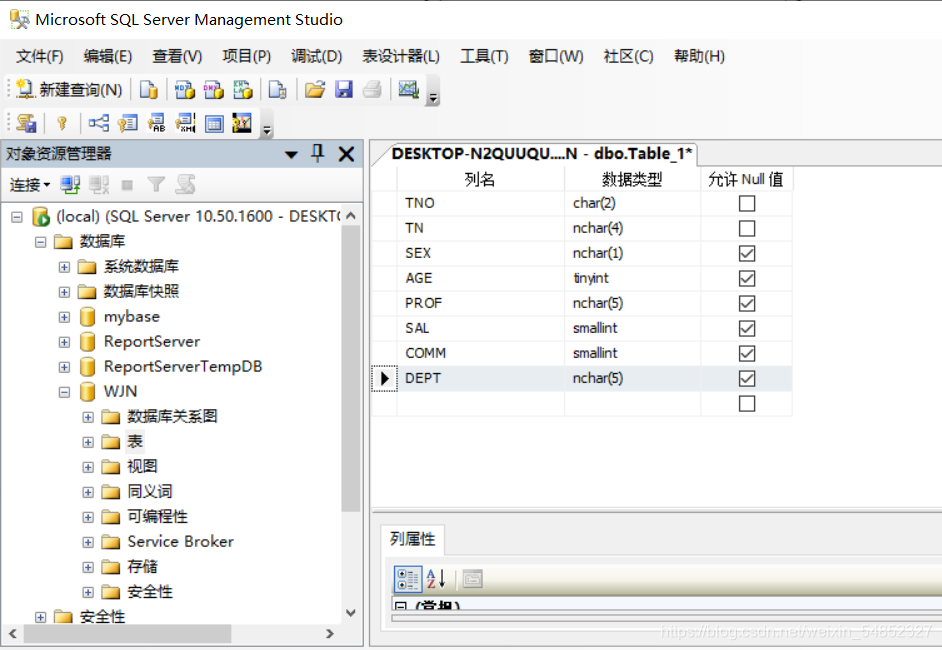Uncheck Allow Null for COMM column

click(747, 353)
